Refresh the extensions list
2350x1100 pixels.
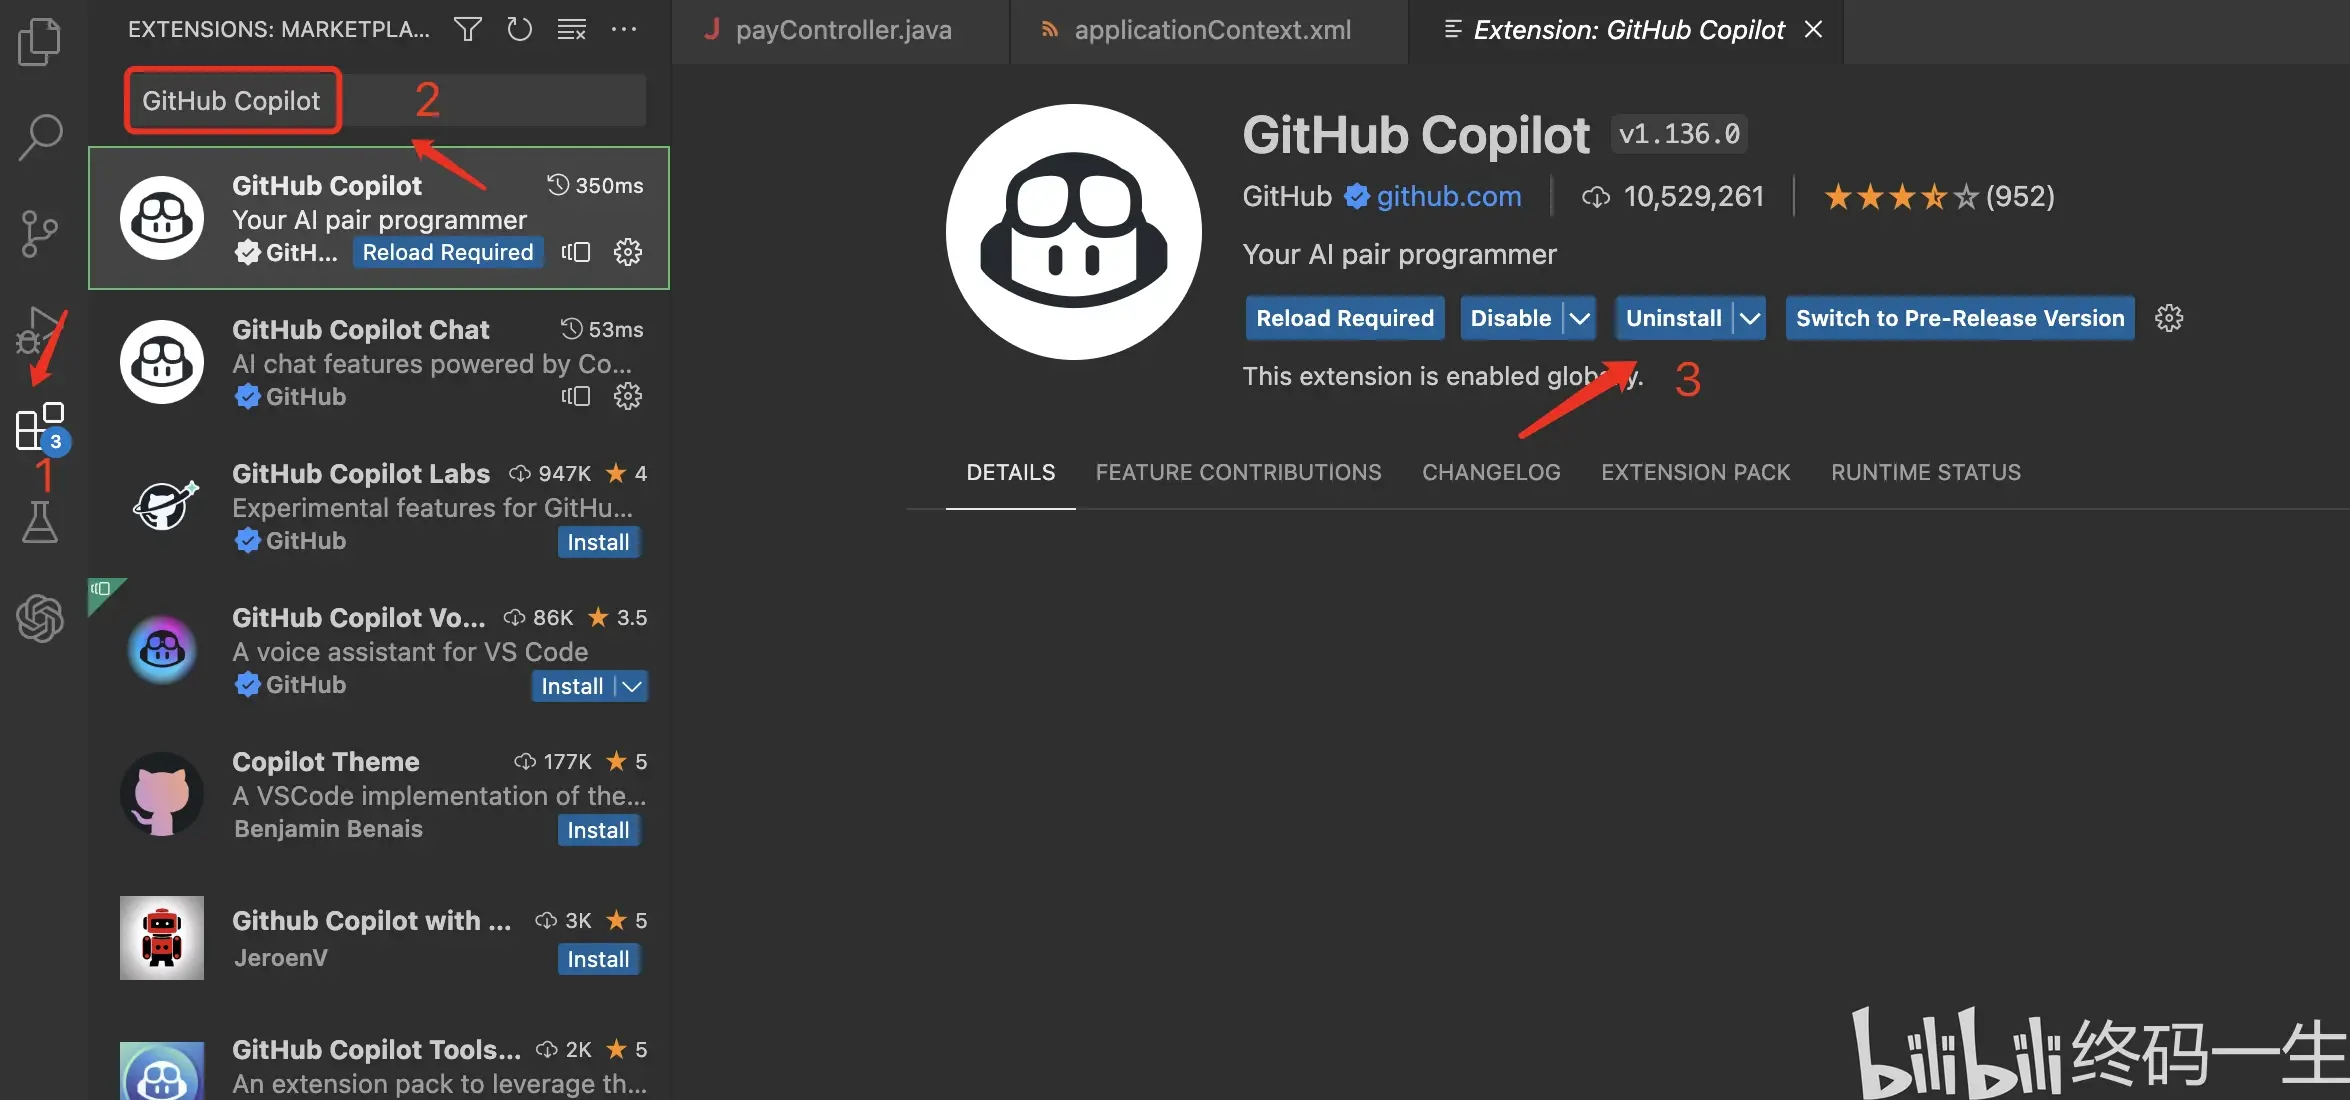[x=519, y=29]
